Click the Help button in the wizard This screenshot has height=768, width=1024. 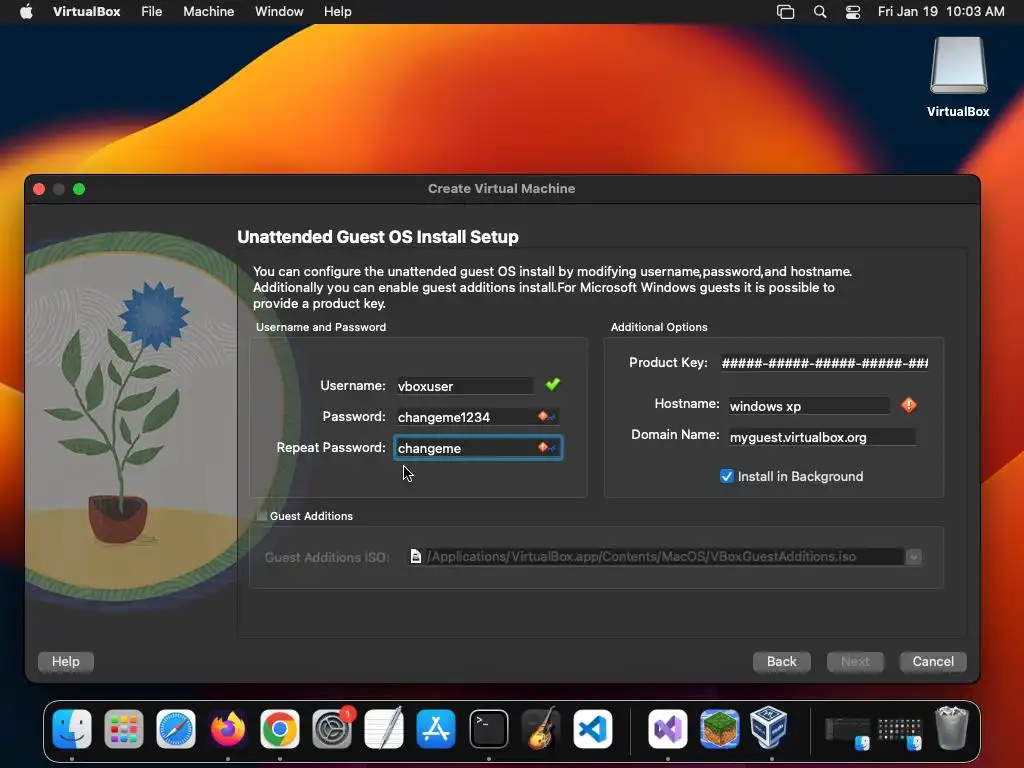point(65,662)
